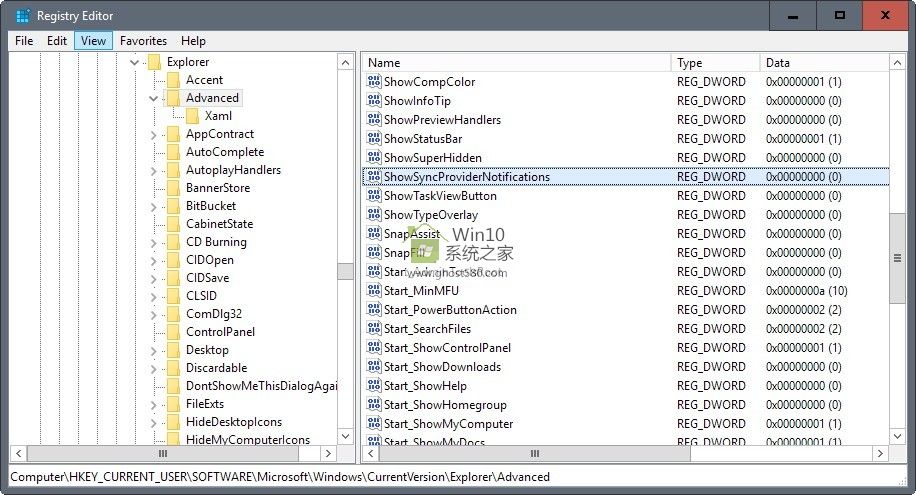The height and width of the screenshot is (495, 916).
Task: Expand the AppContract key
Action: coord(154,134)
